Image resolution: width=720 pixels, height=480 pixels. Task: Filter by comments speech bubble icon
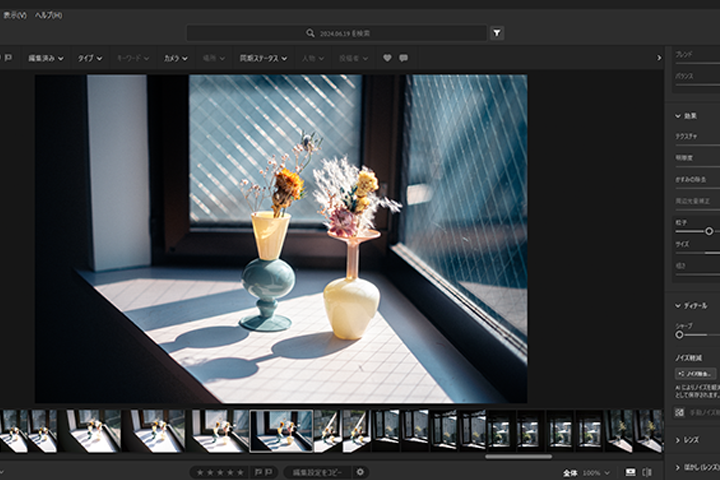point(403,58)
